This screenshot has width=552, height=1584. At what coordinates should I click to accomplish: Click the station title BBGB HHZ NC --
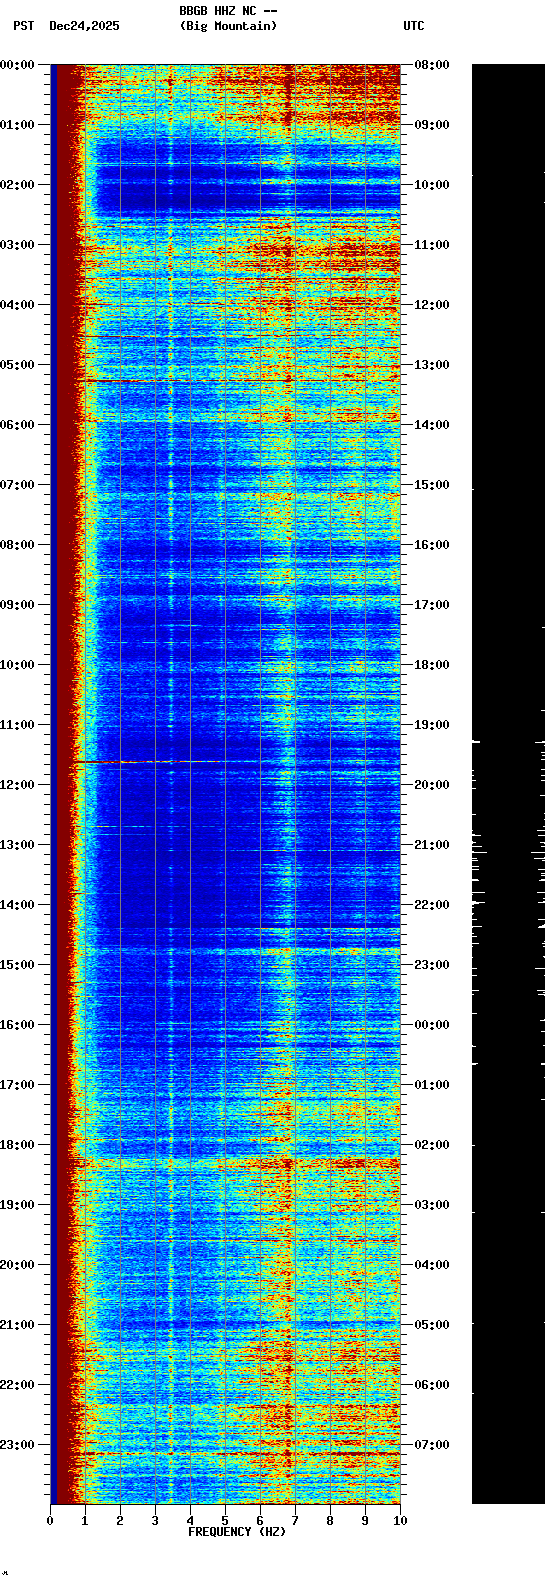228,11
